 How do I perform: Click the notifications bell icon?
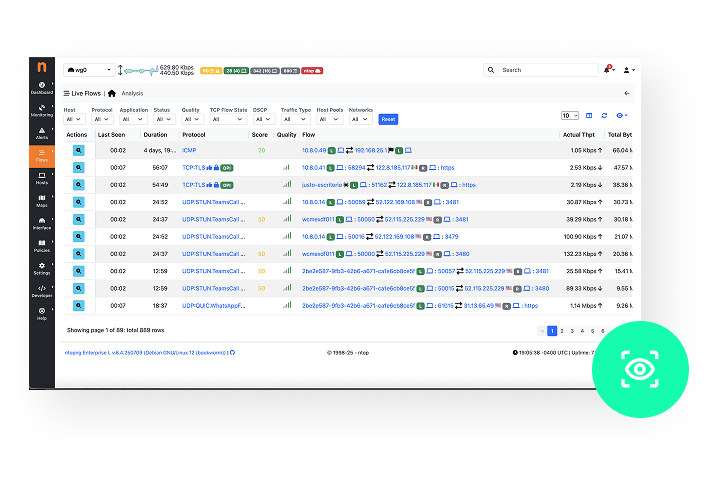pos(606,70)
